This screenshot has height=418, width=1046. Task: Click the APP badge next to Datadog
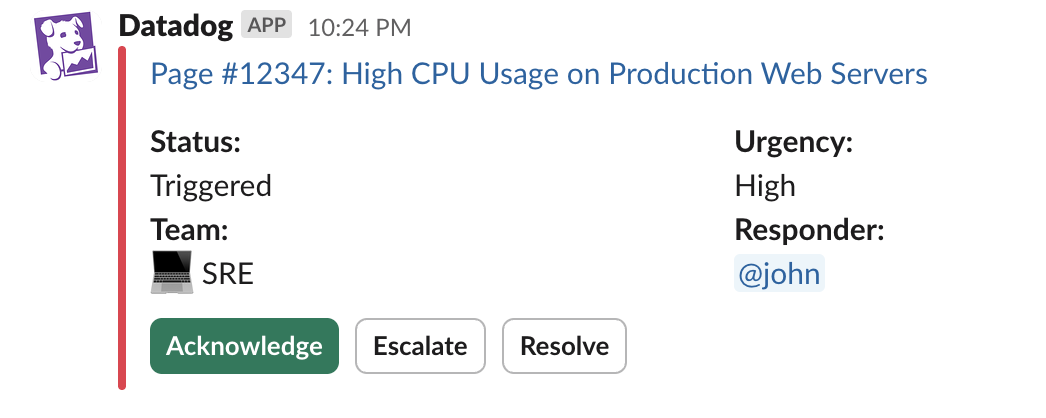266,26
